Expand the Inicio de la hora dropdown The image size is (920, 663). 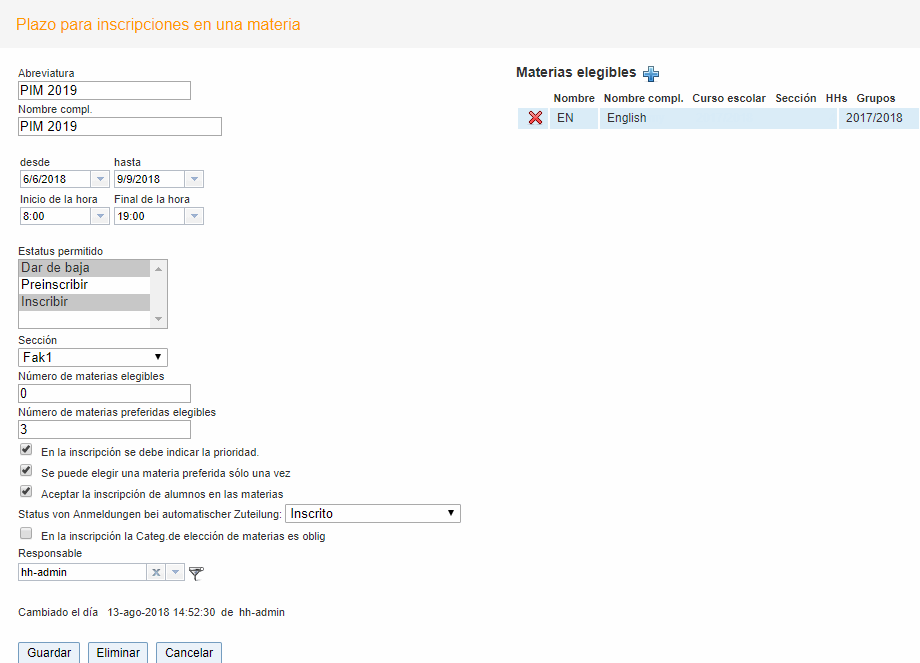click(x=100, y=216)
